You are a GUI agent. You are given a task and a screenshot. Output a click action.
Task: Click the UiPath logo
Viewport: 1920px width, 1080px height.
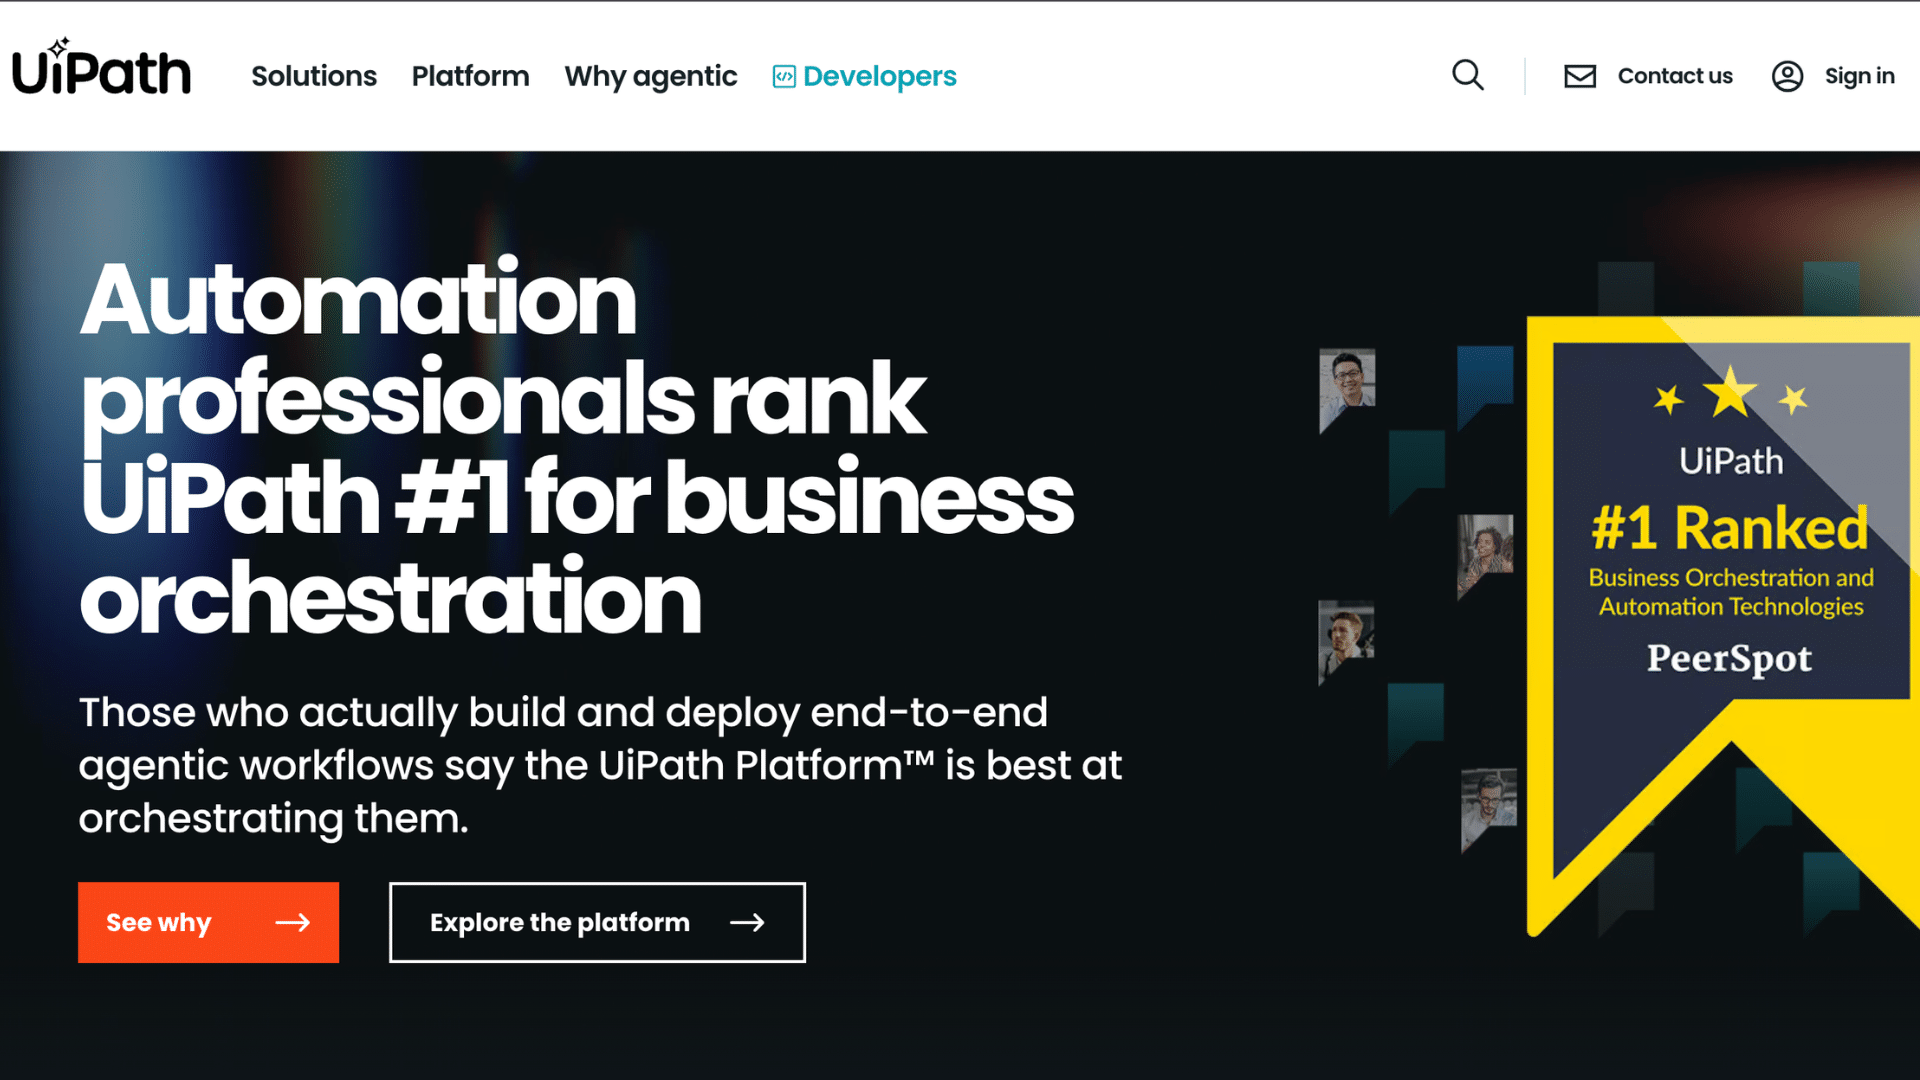[x=101, y=69]
